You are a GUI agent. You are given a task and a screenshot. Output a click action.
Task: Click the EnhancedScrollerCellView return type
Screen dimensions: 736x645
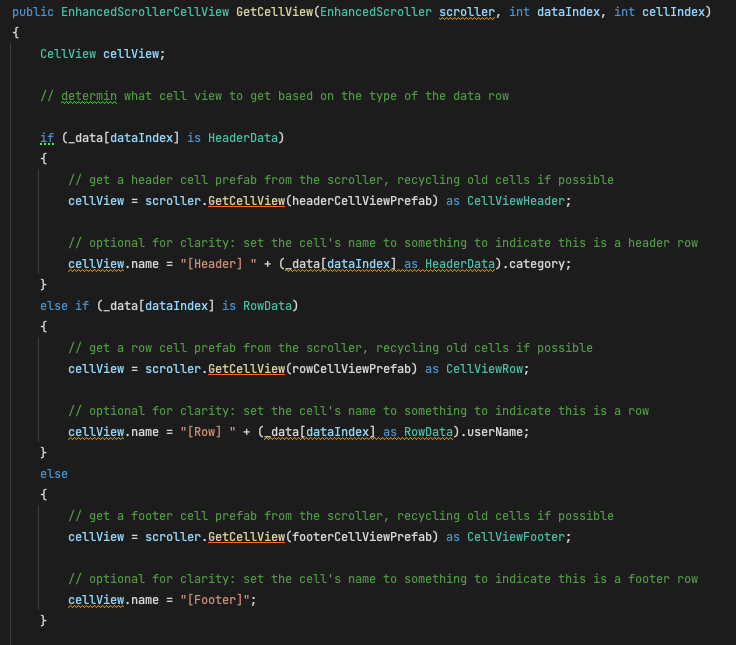point(145,12)
